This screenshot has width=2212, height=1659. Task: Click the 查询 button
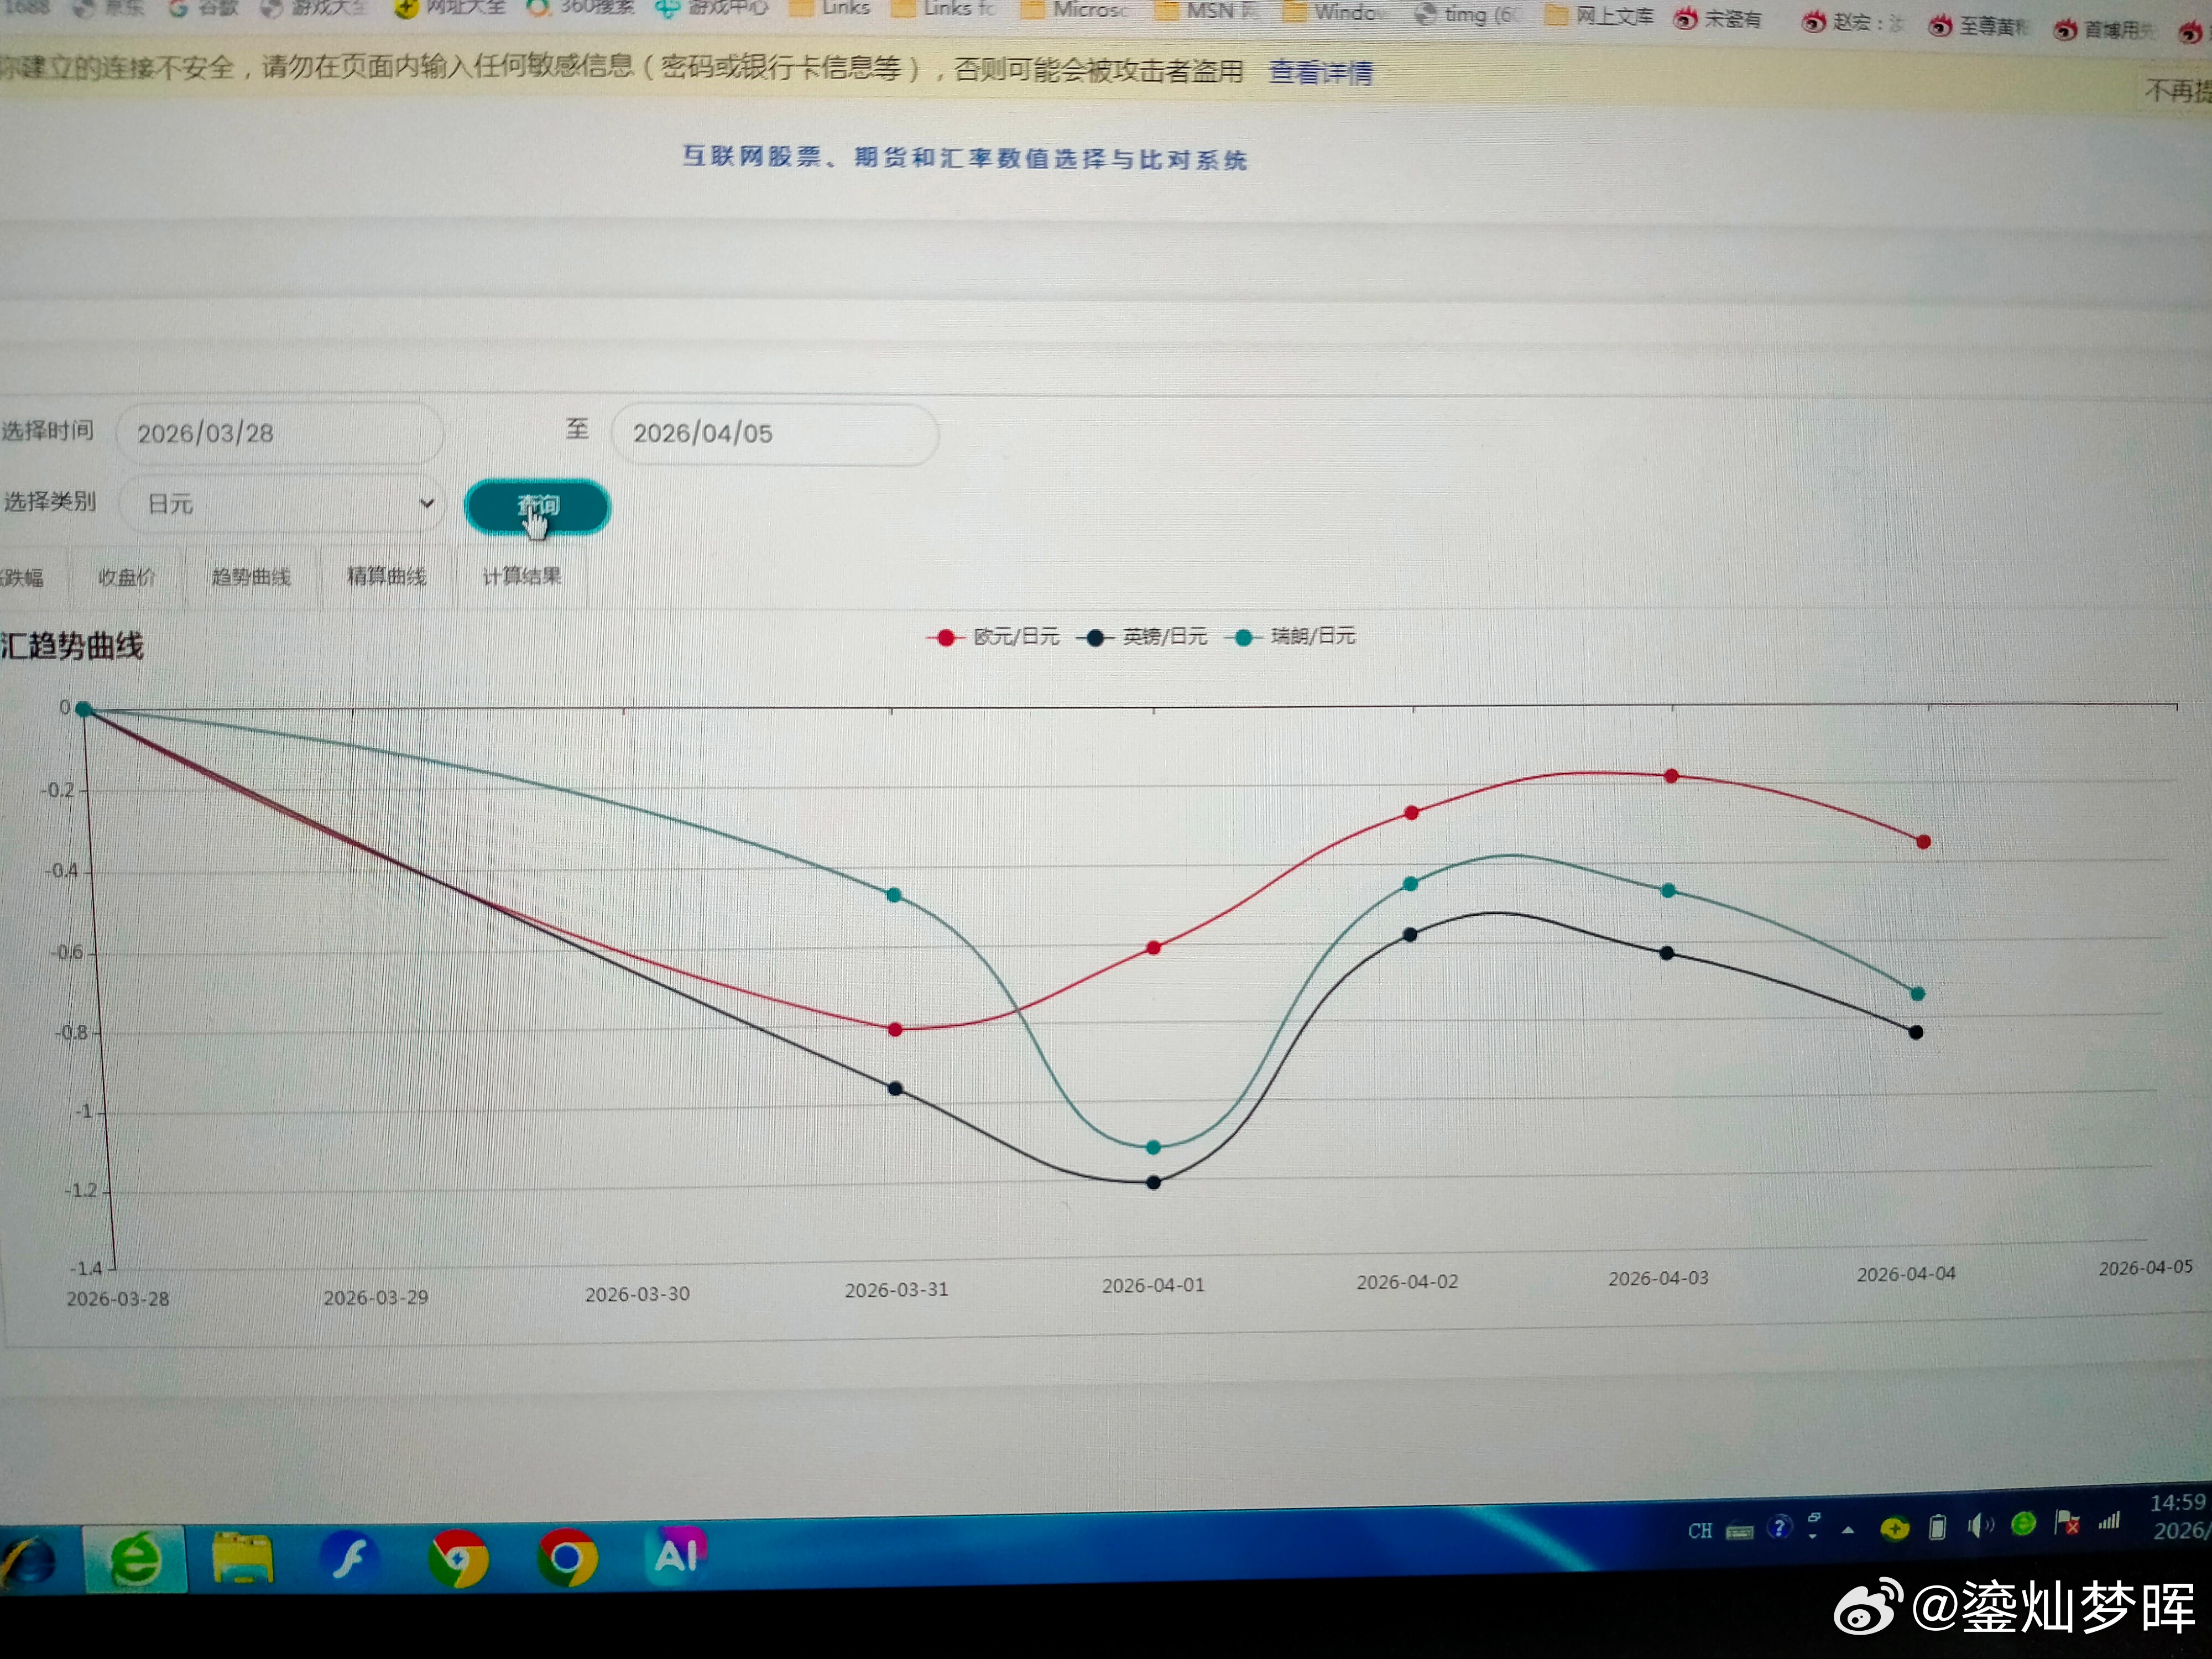[x=537, y=506]
